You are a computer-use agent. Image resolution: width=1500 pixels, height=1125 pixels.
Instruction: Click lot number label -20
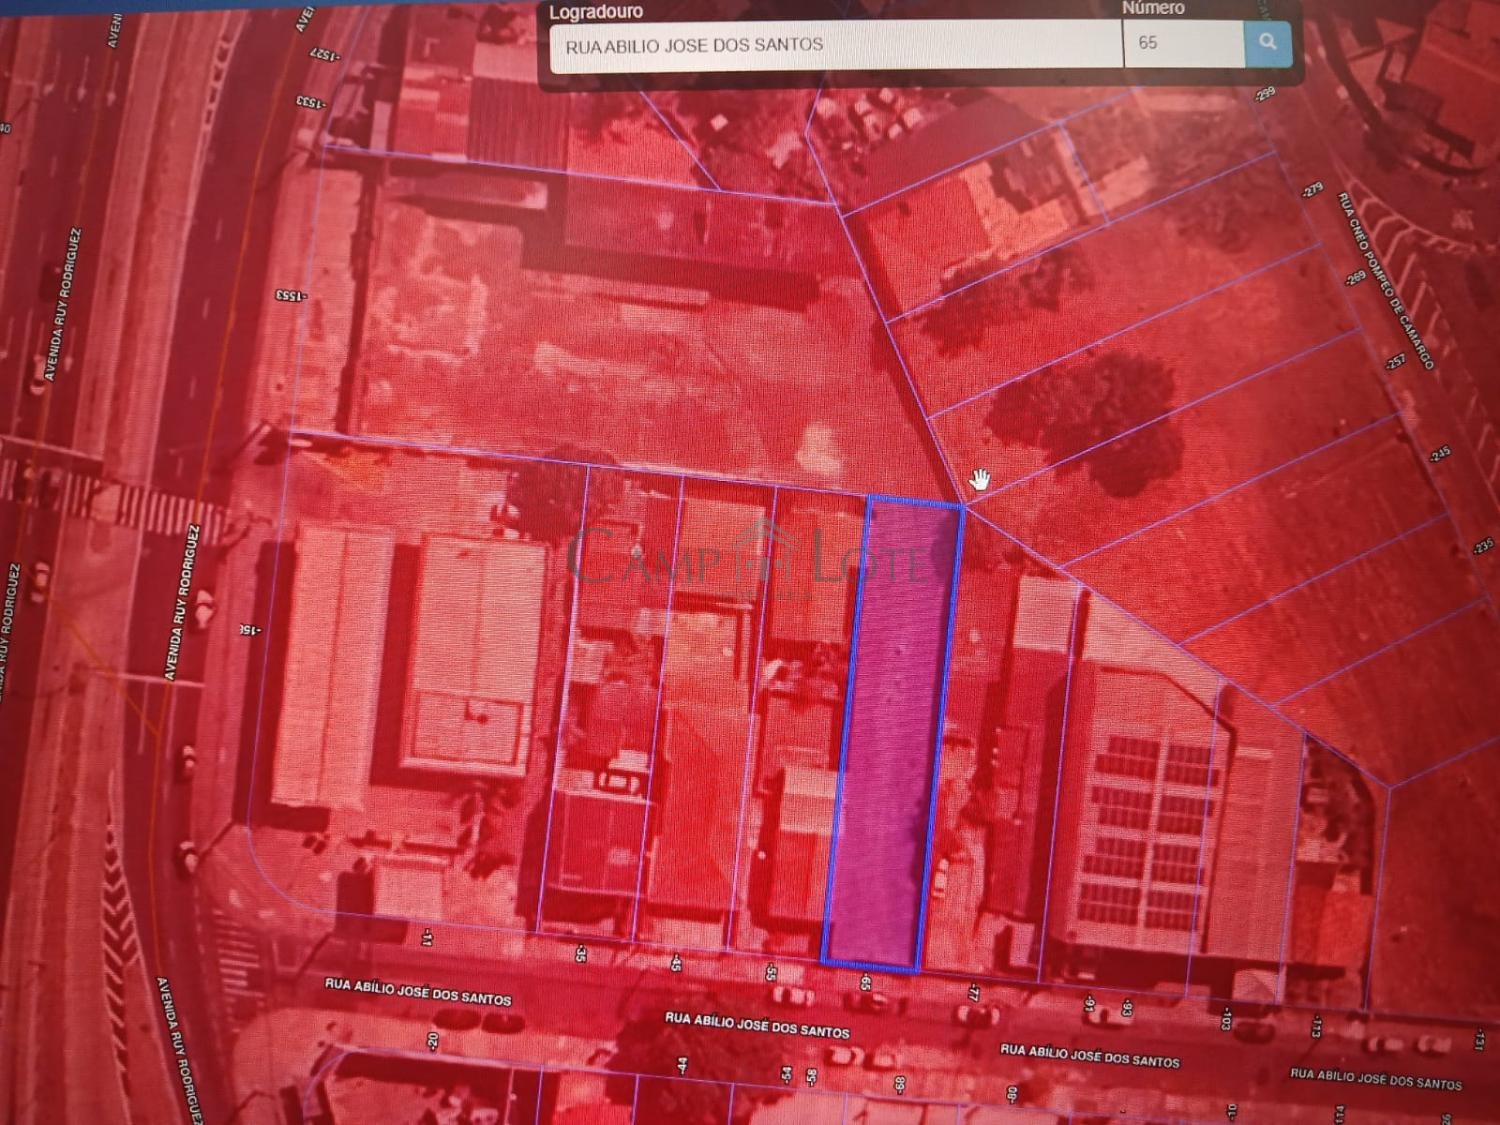pos(432,1041)
